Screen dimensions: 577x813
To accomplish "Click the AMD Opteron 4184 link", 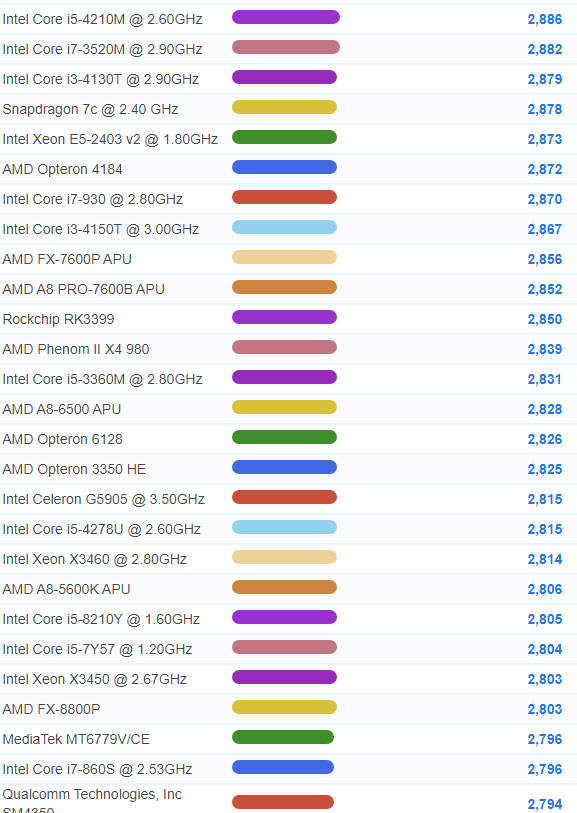I will [x=62, y=170].
